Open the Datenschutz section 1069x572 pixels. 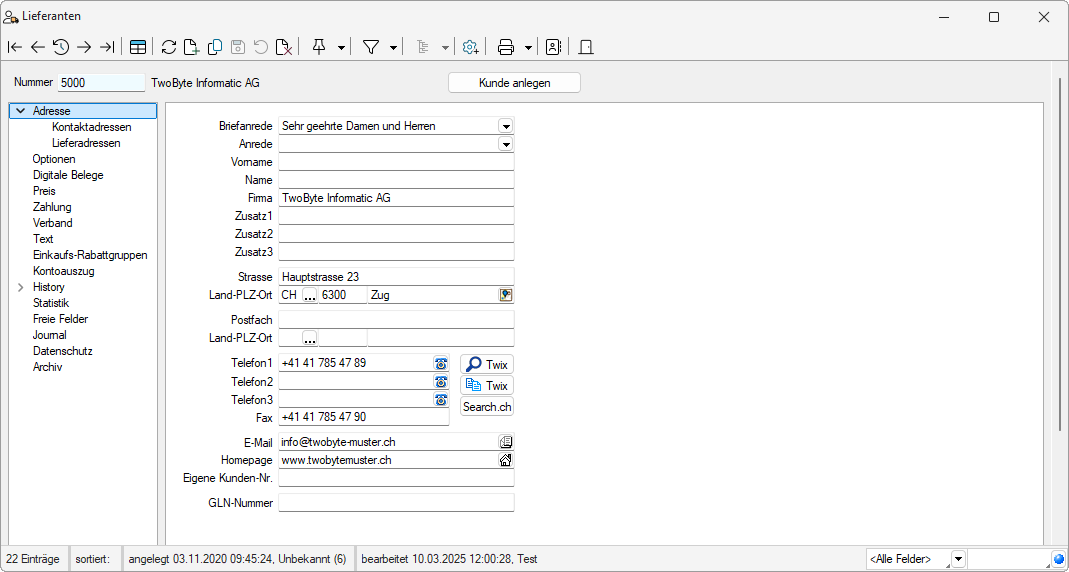(62, 351)
